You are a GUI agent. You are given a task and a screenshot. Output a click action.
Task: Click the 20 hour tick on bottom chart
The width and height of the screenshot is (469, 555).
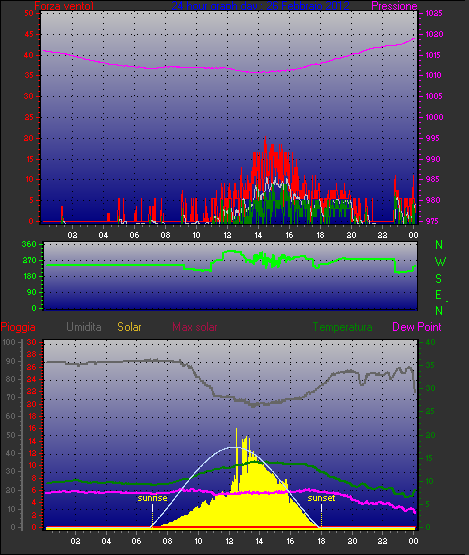click(x=352, y=541)
